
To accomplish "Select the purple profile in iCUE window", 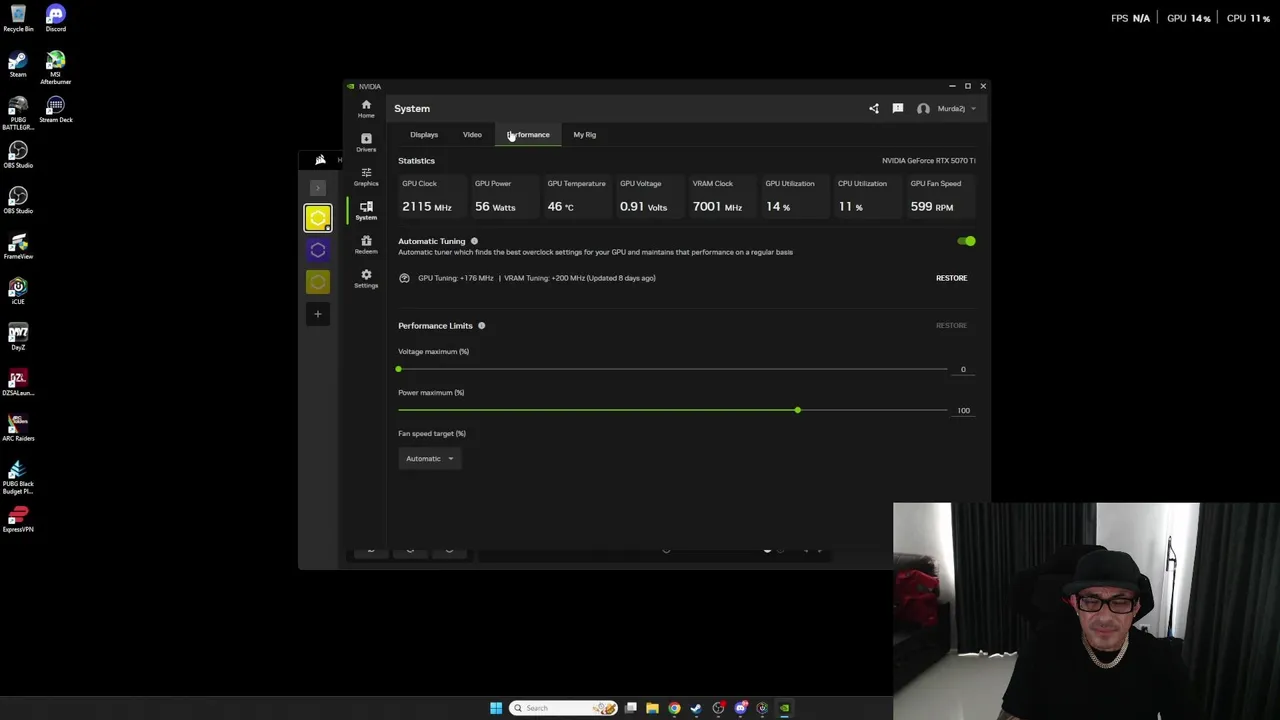I will [318, 250].
